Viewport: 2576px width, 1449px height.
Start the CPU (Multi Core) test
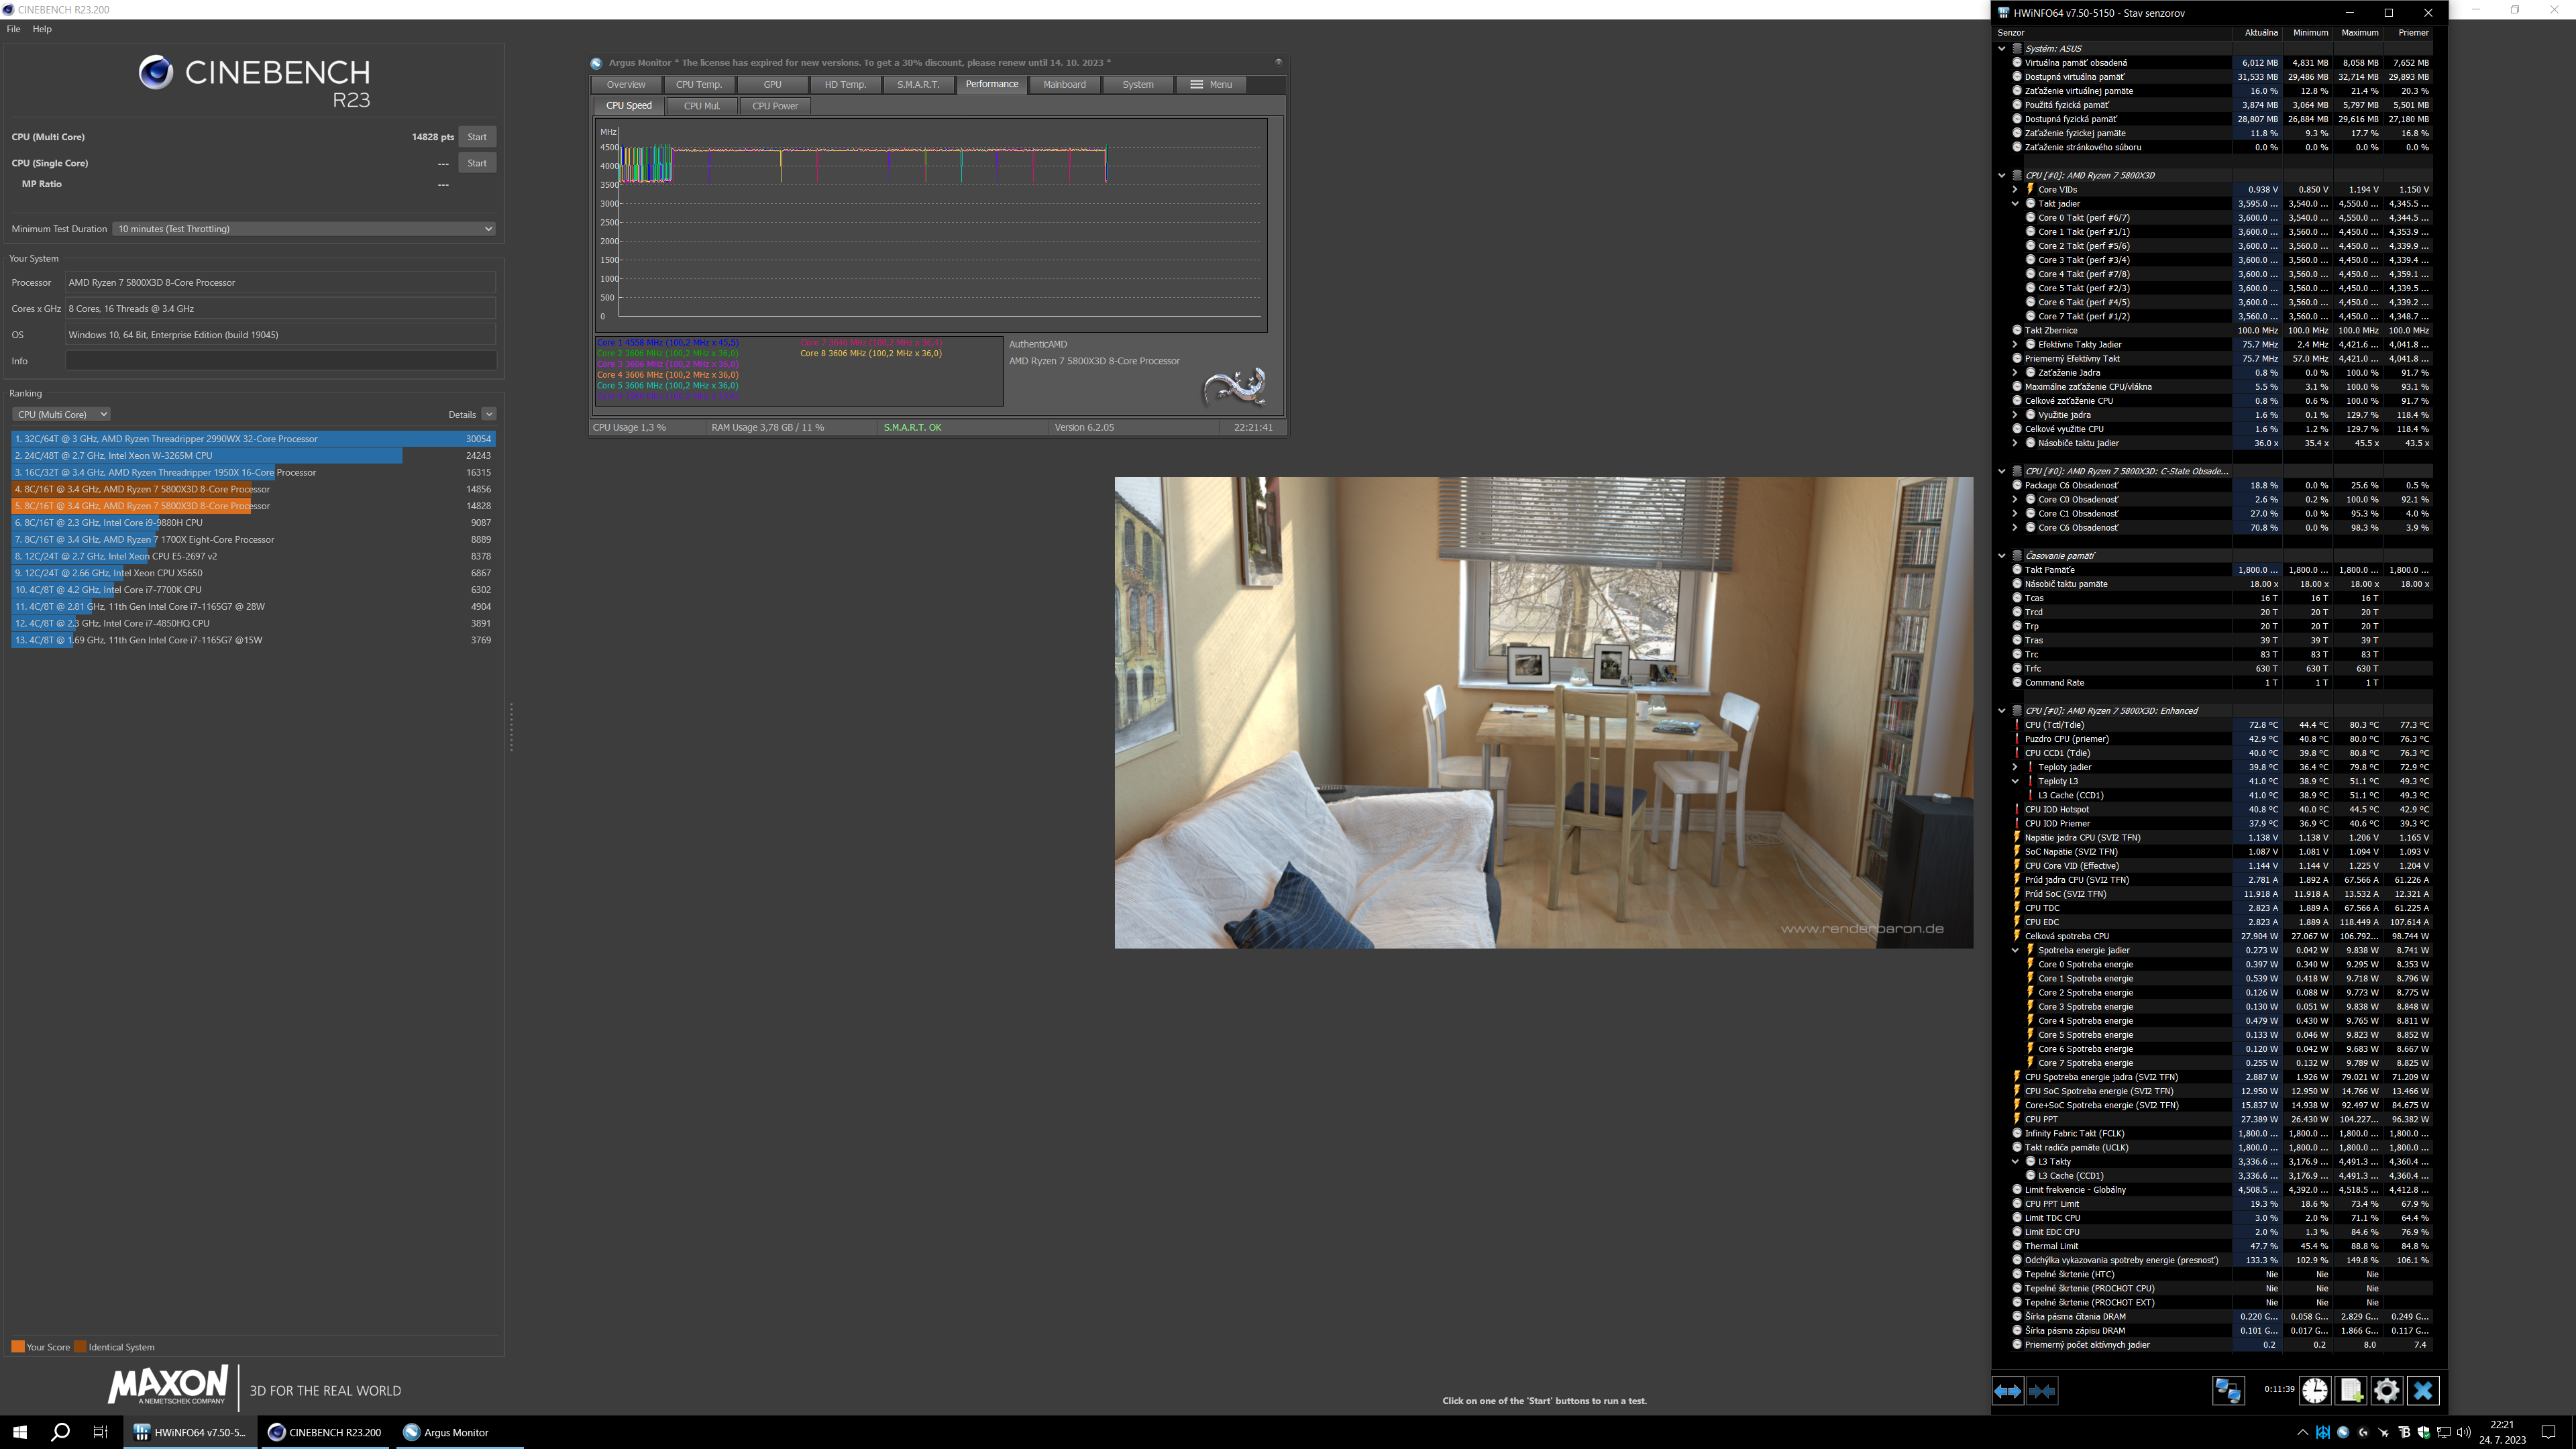(477, 137)
